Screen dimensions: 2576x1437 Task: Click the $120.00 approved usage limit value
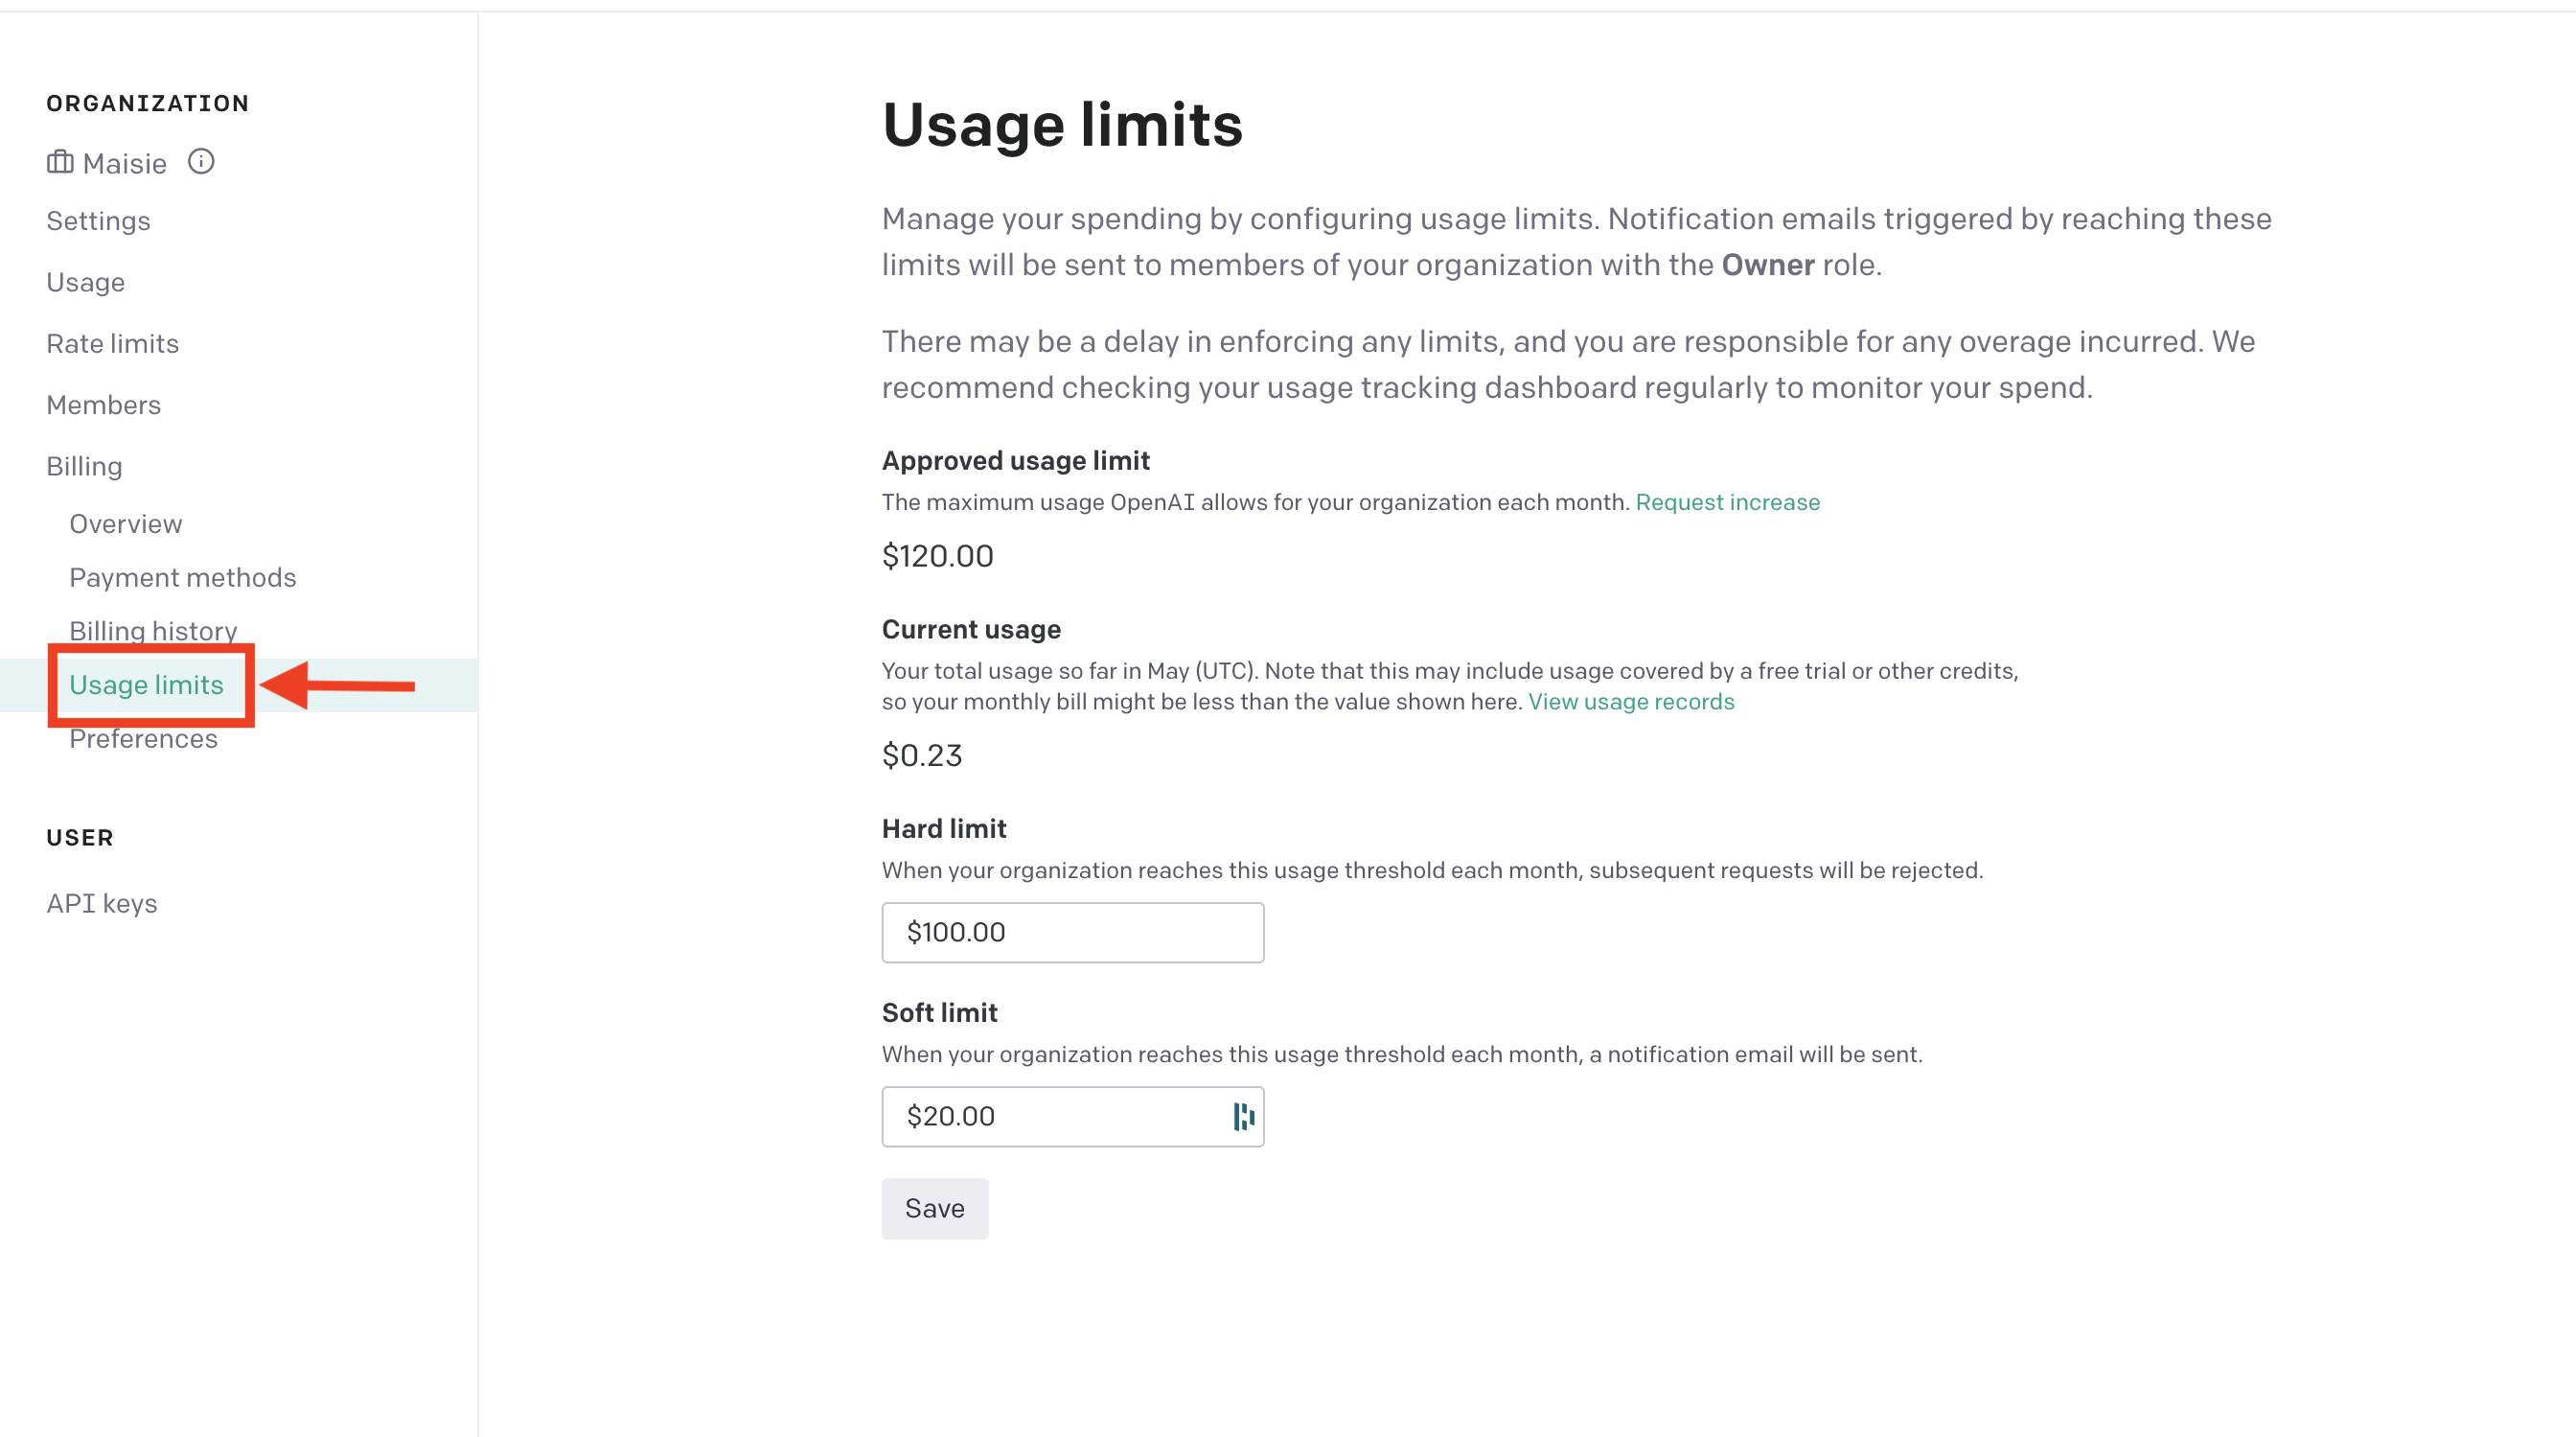[x=937, y=556]
